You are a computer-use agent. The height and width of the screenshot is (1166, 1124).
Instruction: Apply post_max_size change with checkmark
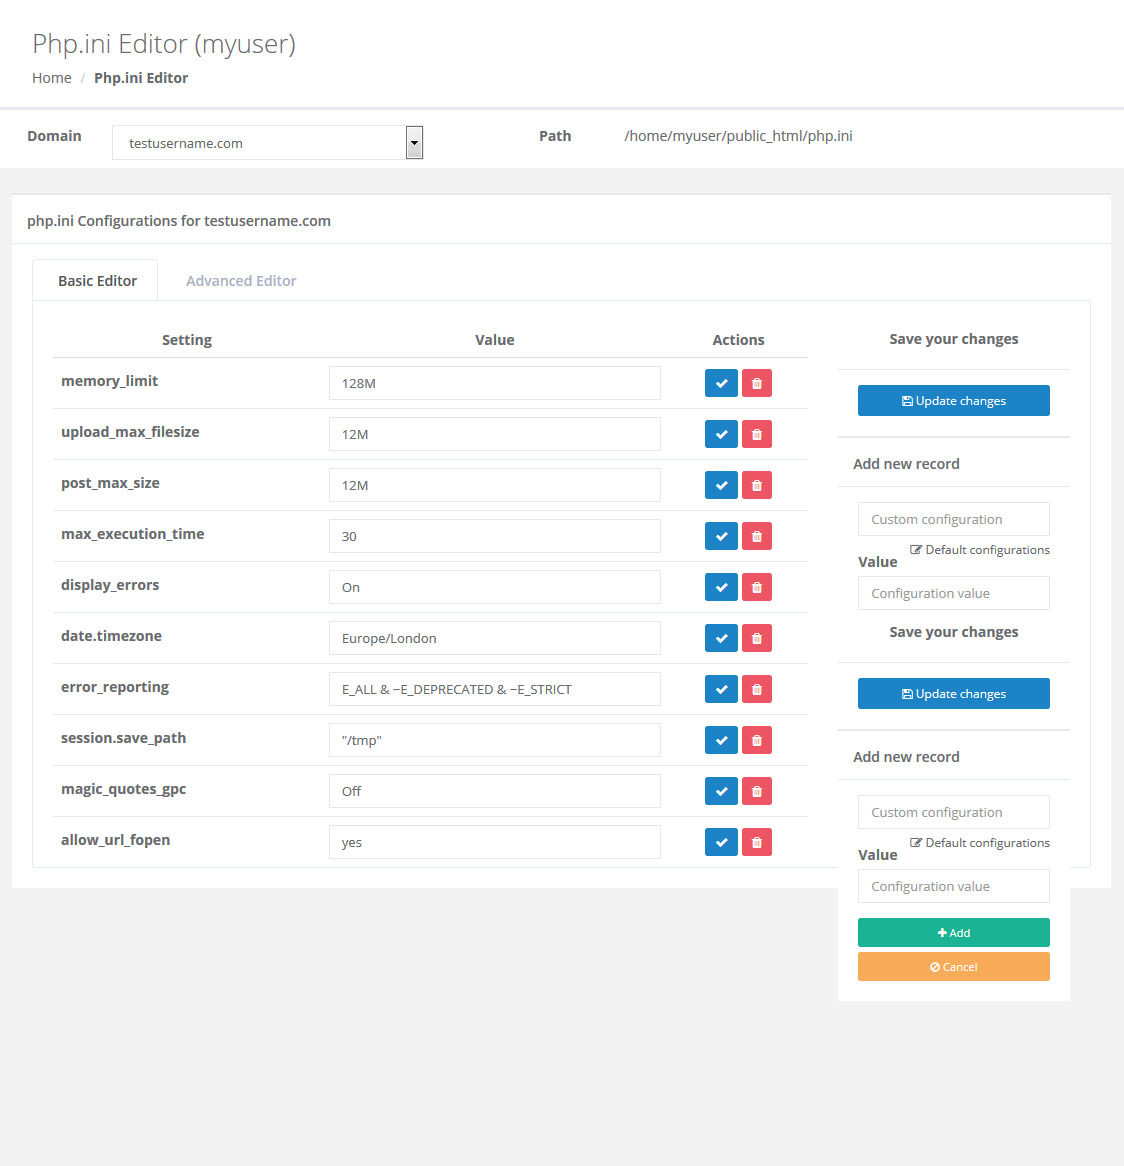[x=721, y=486]
